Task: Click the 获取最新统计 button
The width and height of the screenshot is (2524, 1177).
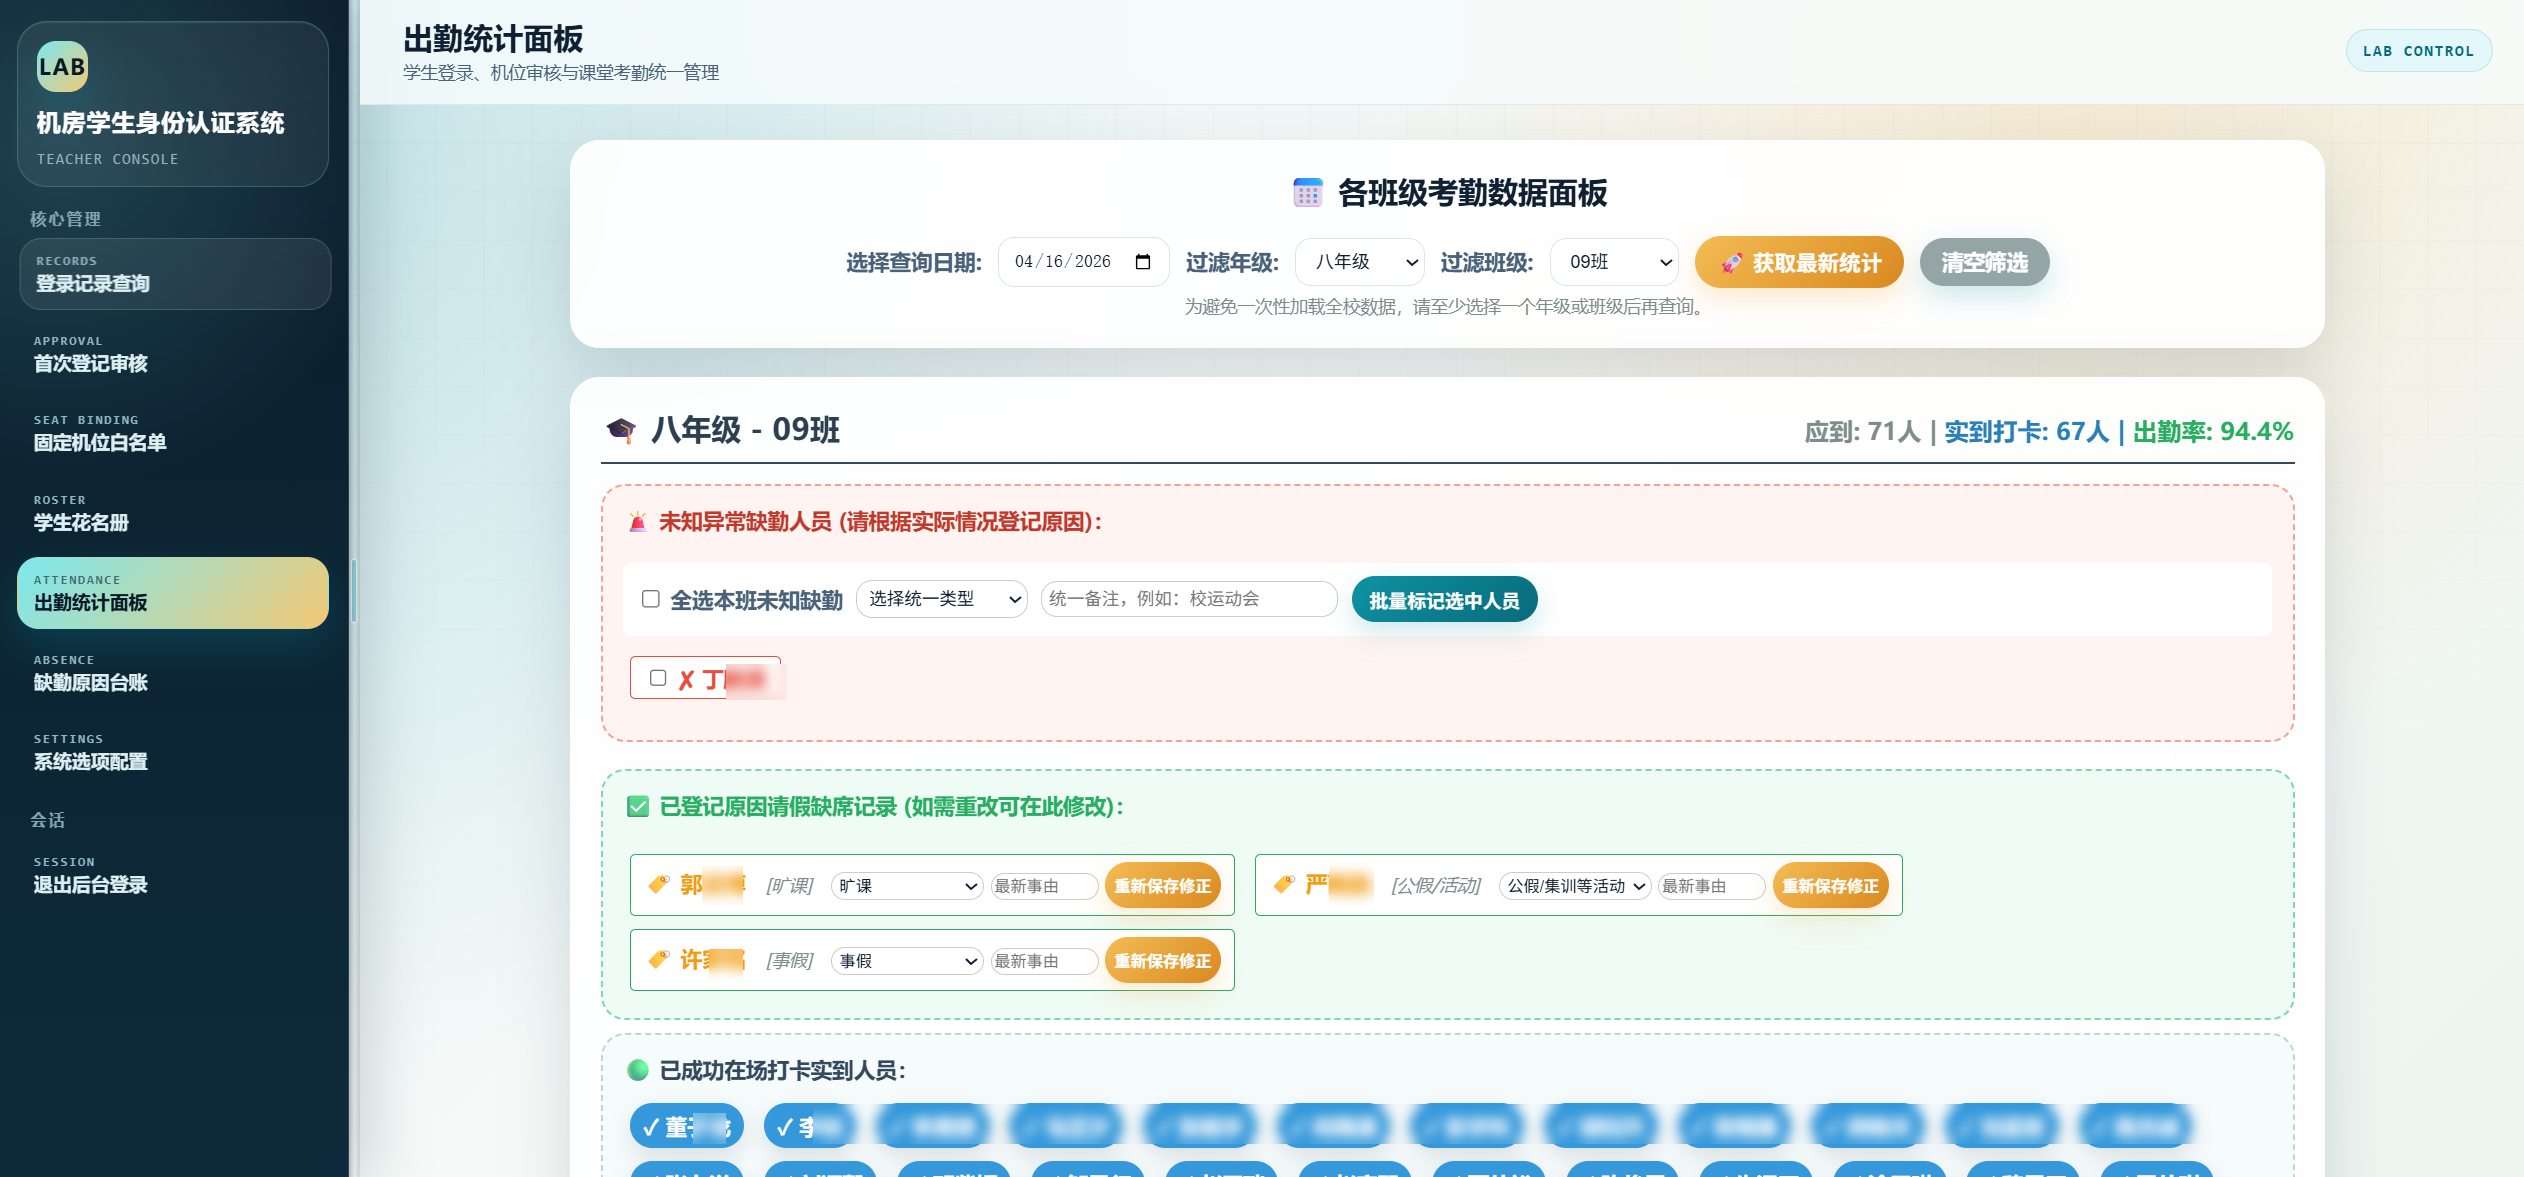Action: [1799, 262]
